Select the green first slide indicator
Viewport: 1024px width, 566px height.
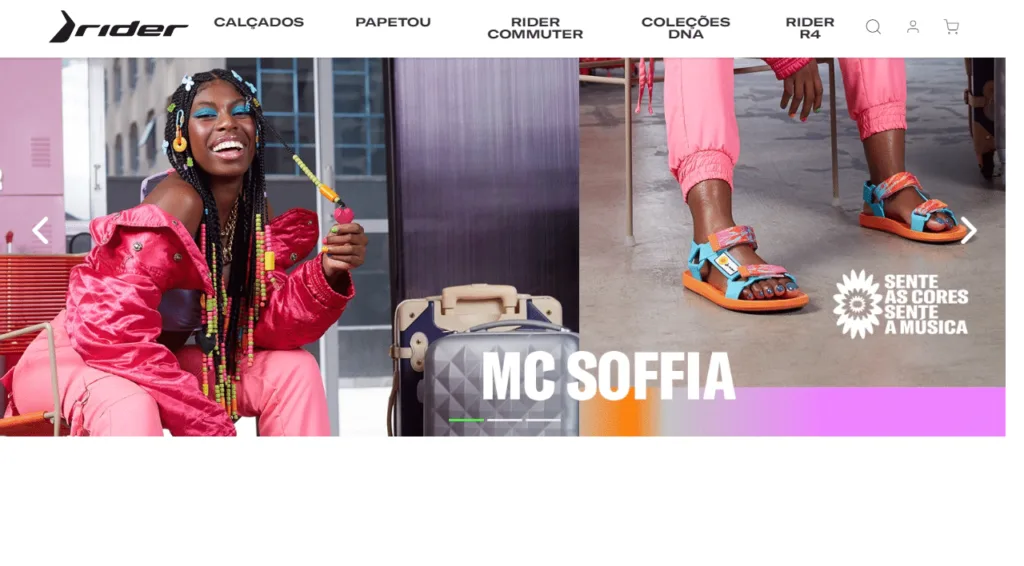pyautogui.click(x=466, y=420)
